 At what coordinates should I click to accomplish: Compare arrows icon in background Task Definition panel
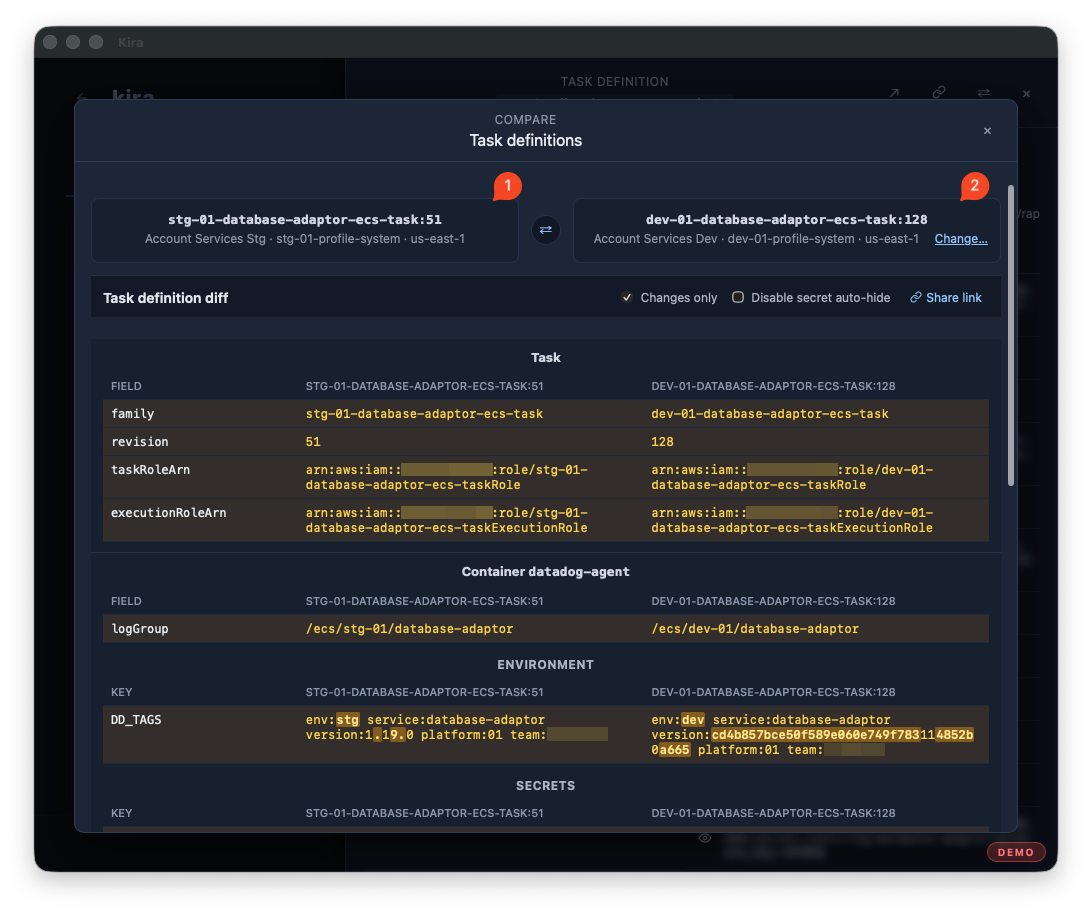click(983, 93)
